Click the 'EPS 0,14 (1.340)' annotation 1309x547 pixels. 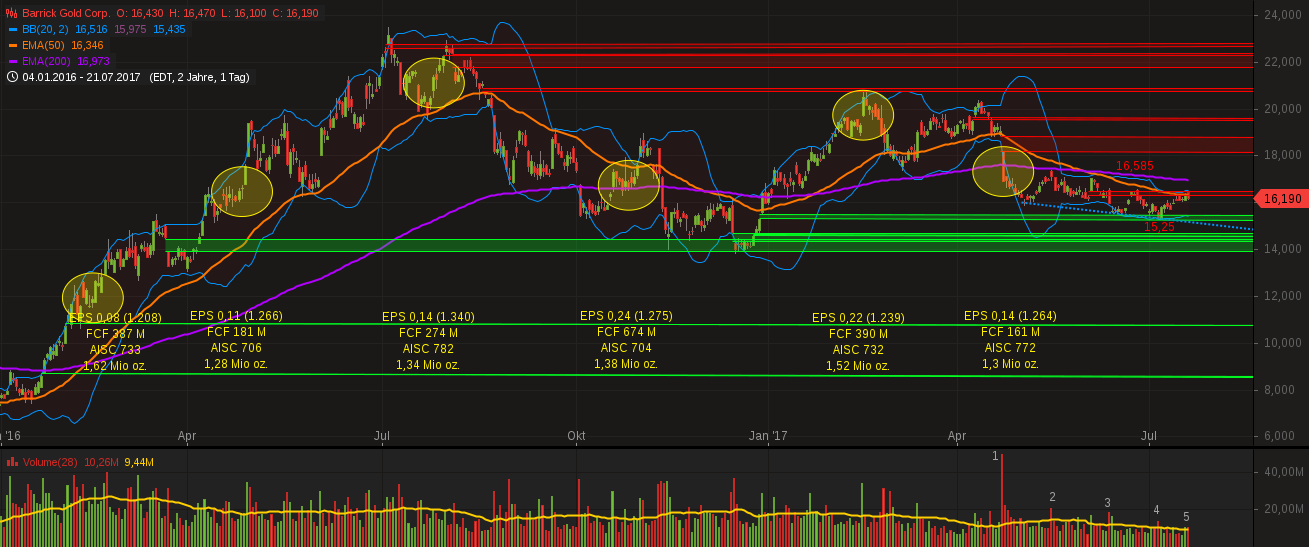click(428, 317)
